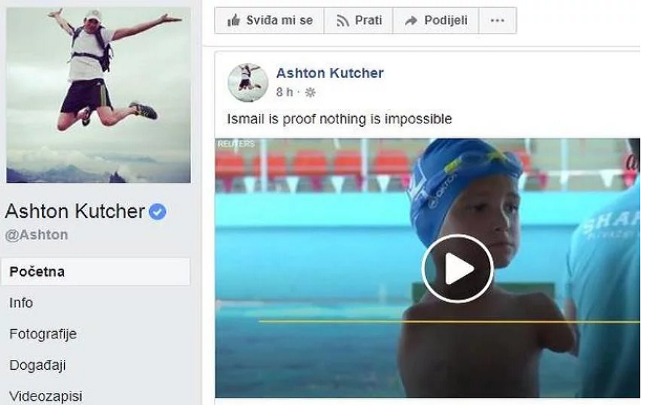Click the Podijeli share button
658x405 pixels.
coord(436,21)
